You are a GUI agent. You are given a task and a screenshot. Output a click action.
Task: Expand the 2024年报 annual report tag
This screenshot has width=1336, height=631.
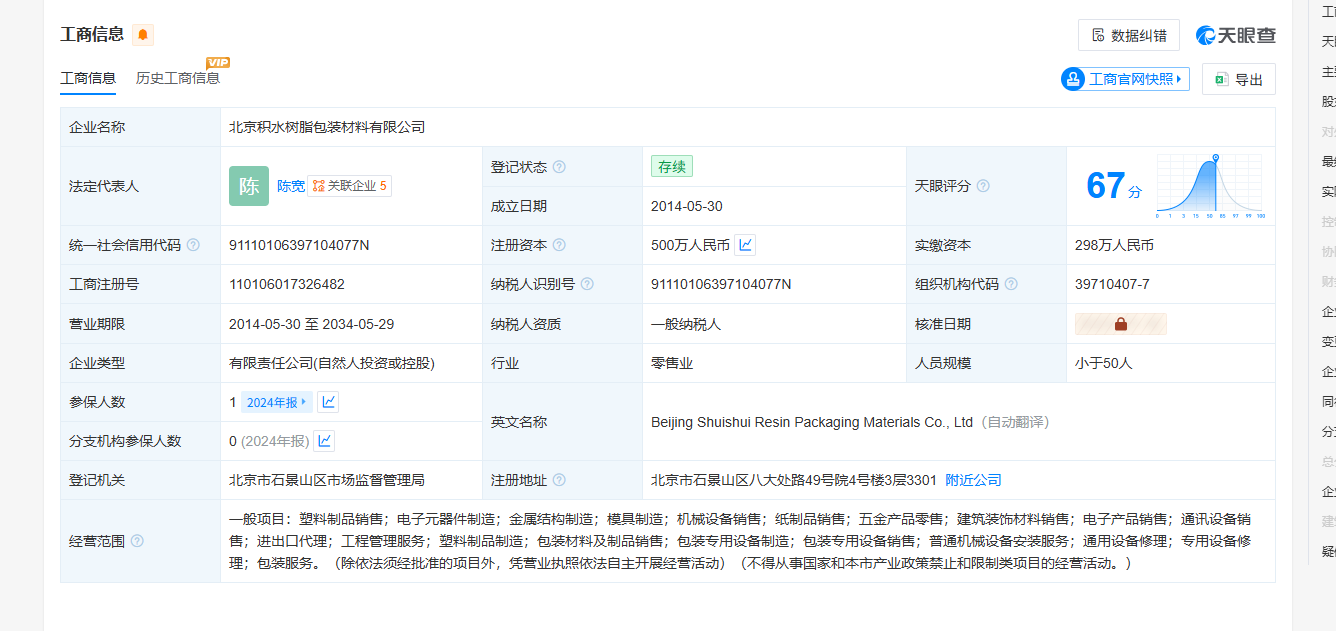point(277,402)
